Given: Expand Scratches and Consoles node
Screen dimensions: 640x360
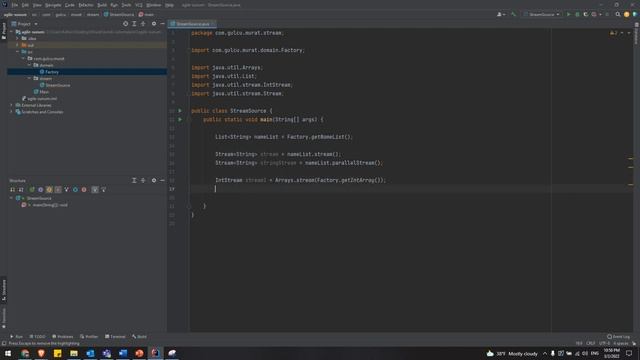Looking at the screenshot, I should click(x=11, y=112).
